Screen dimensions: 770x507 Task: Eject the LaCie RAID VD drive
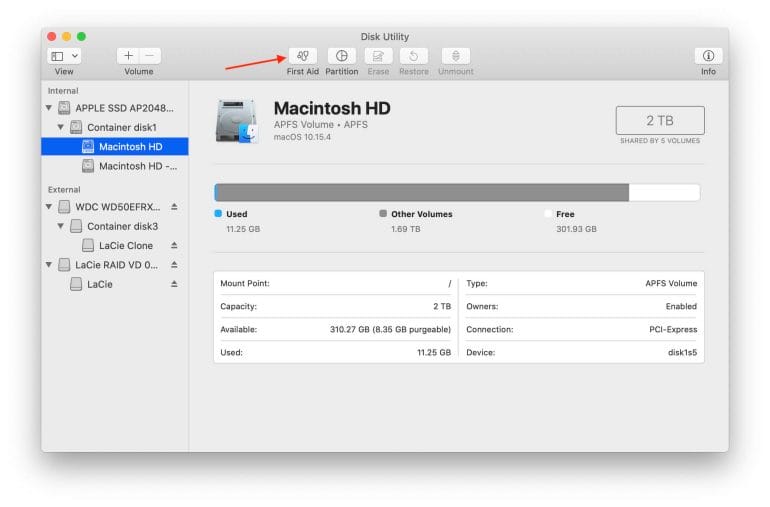(174, 265)
